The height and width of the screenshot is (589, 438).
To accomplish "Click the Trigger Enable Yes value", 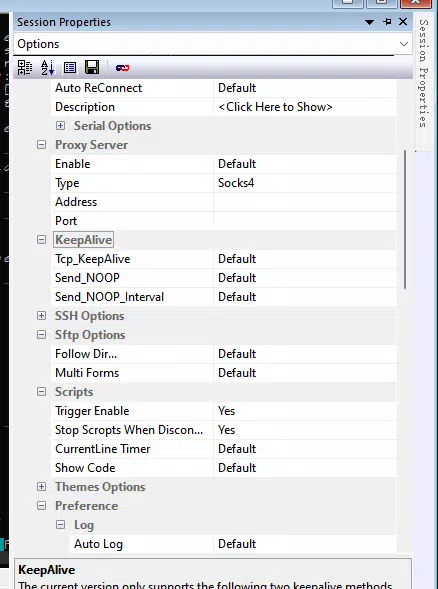I will [305, 411].
